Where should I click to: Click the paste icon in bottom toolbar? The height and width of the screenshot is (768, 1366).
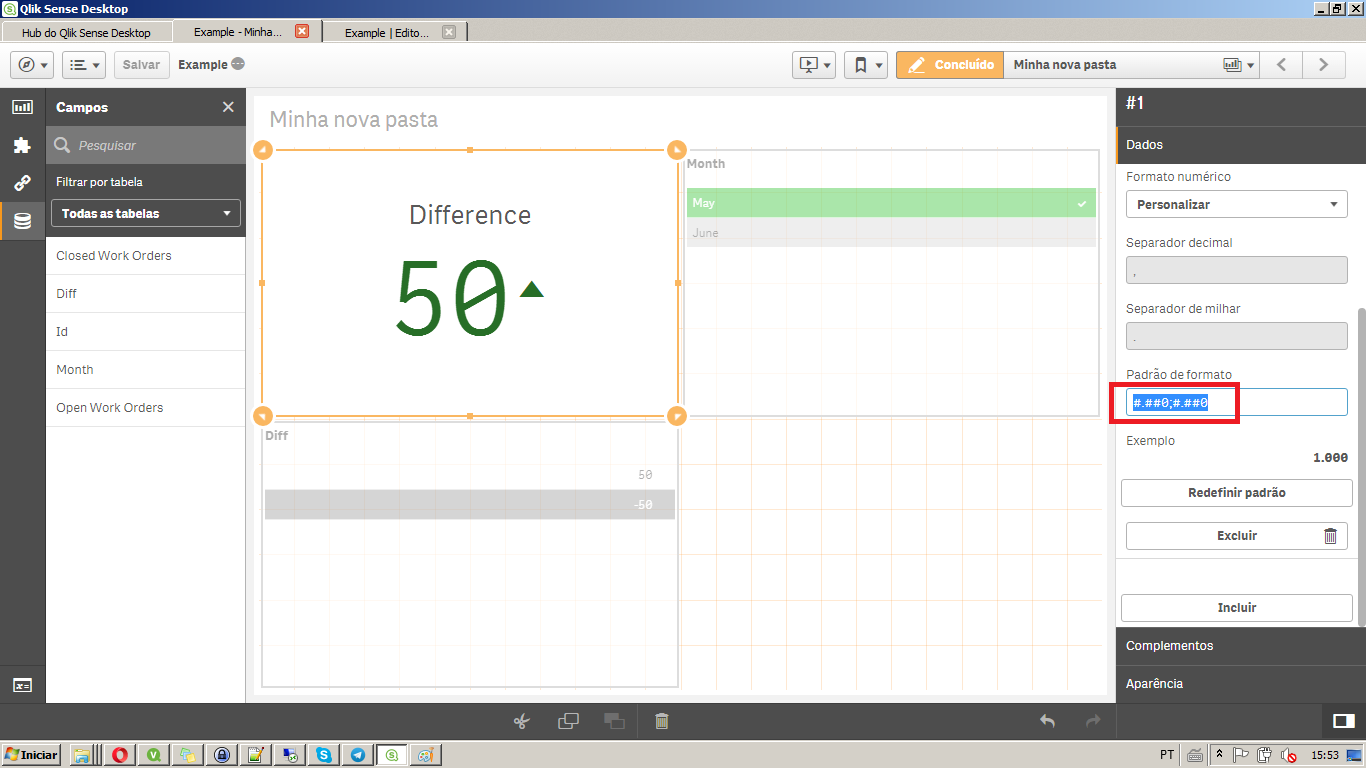click(614, 721)
